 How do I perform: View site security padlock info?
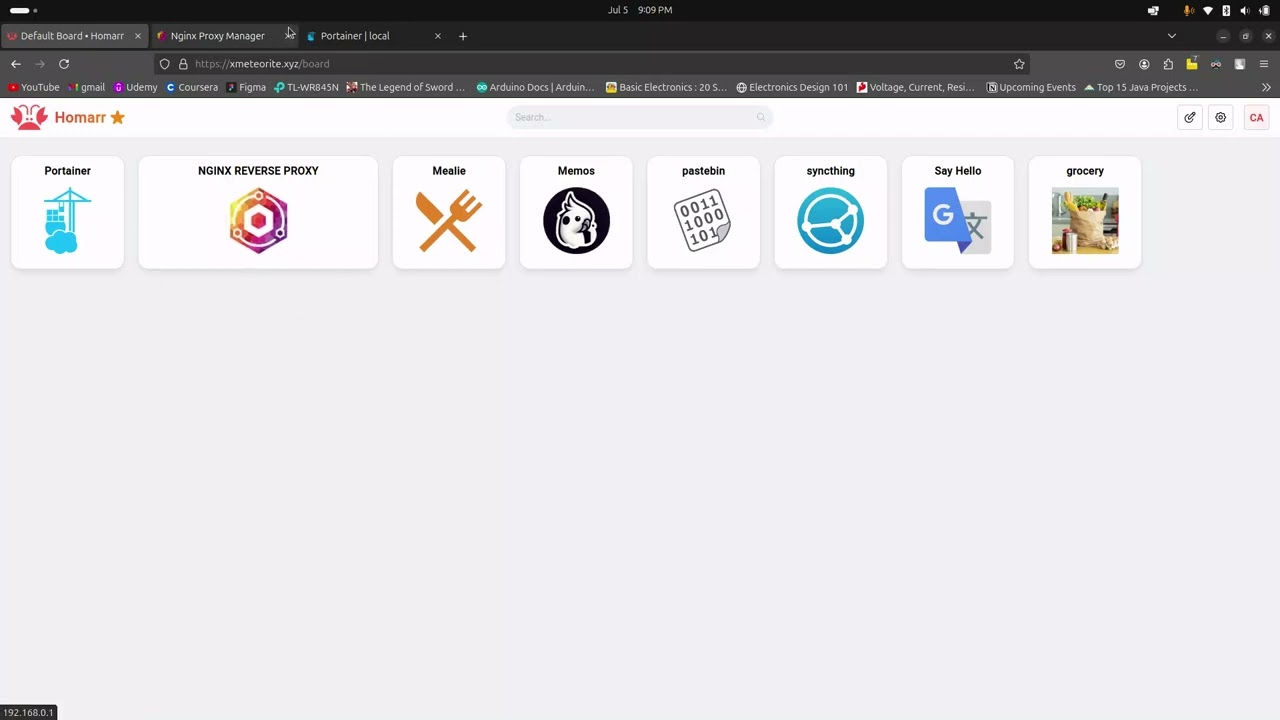183,64
